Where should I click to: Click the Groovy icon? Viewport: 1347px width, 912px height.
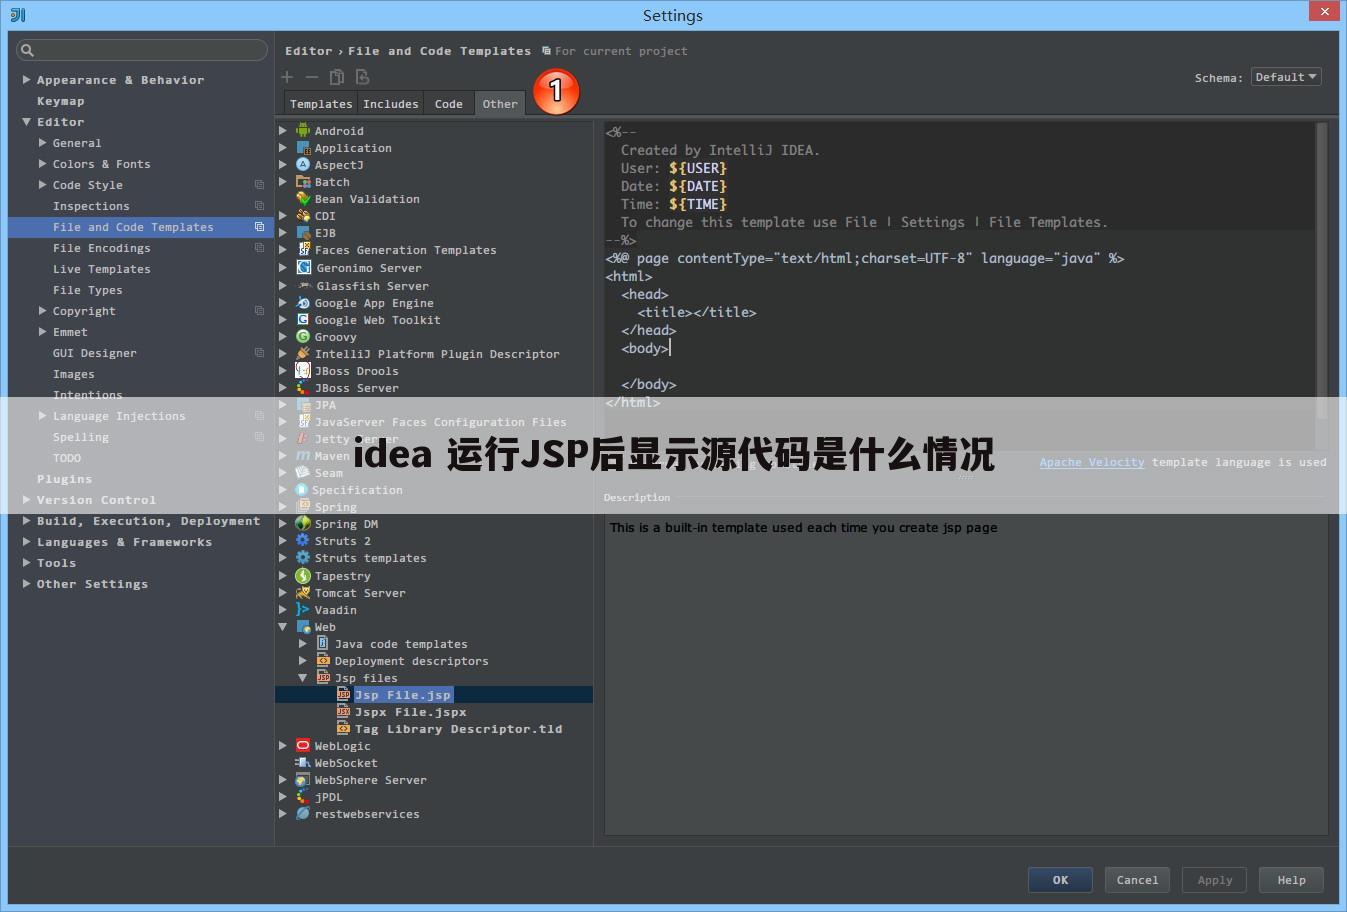[303, 336]
